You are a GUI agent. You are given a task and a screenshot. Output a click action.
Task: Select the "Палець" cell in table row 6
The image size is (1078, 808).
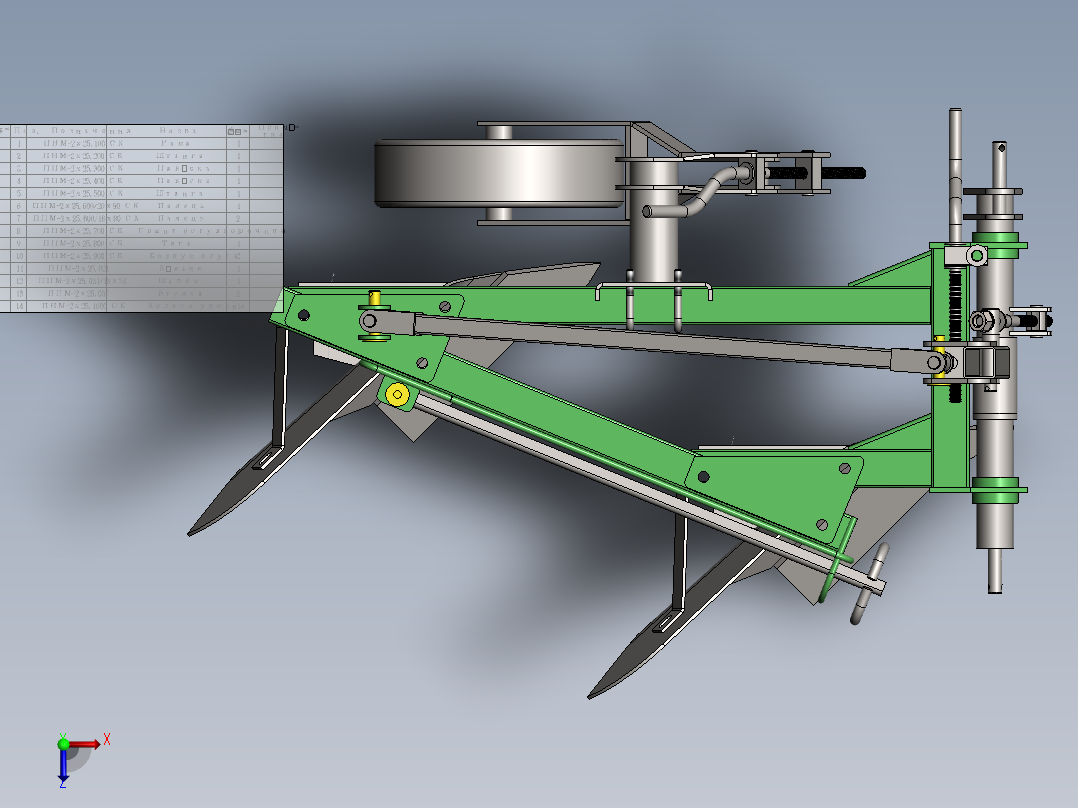pyautogui.click(x=167, y=206)
